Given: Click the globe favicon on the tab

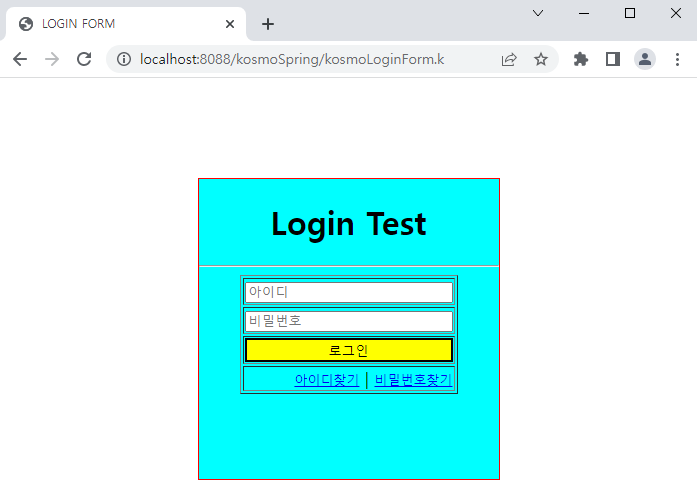Looking at the screenshot, I should pos(26,24).
